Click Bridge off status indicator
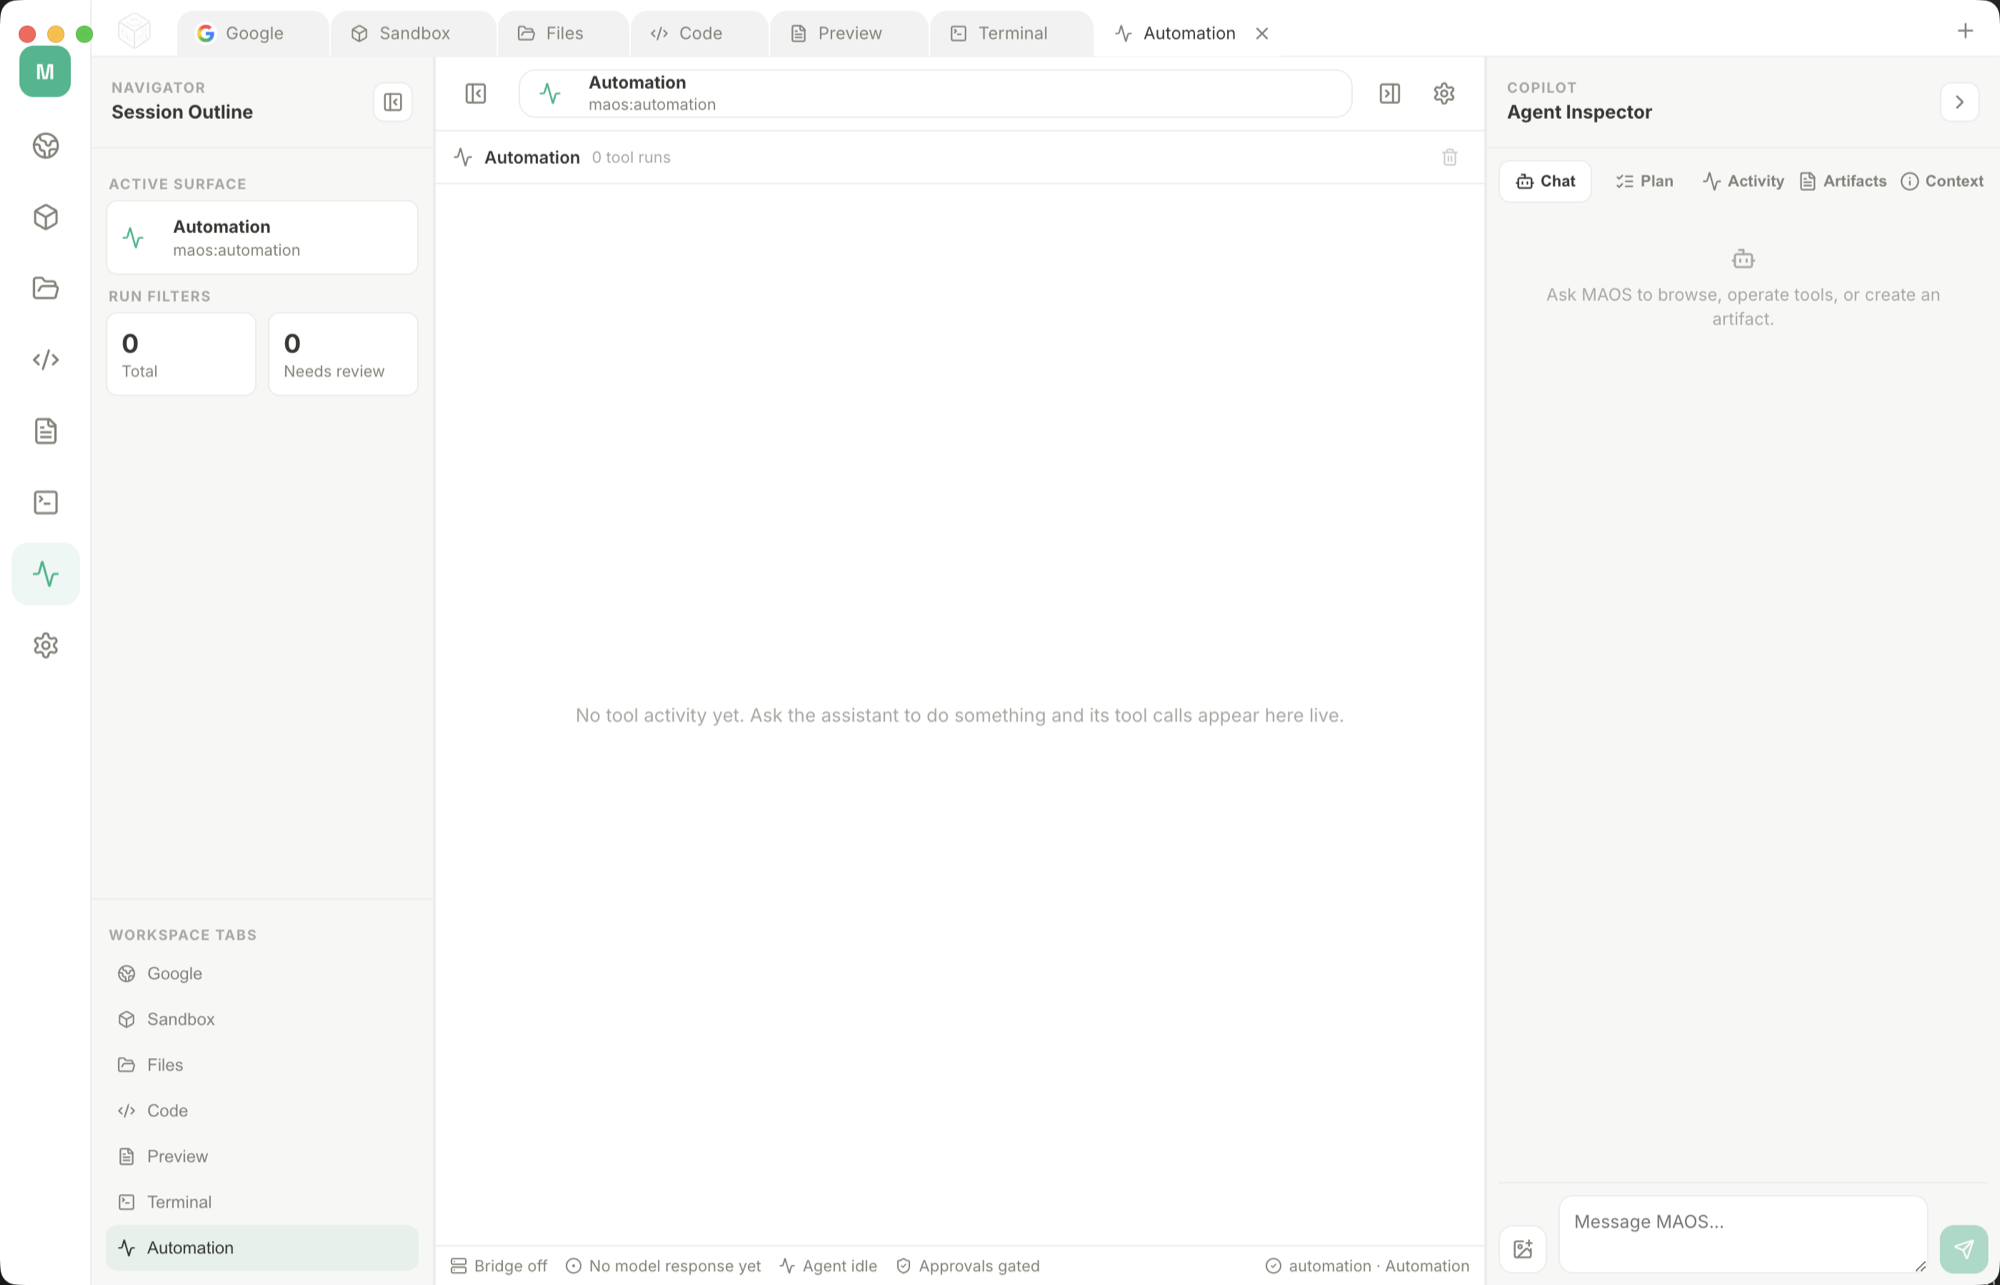Image resolution: width=2000 pixels, height=1285 pixels. tap(499, 1266)
